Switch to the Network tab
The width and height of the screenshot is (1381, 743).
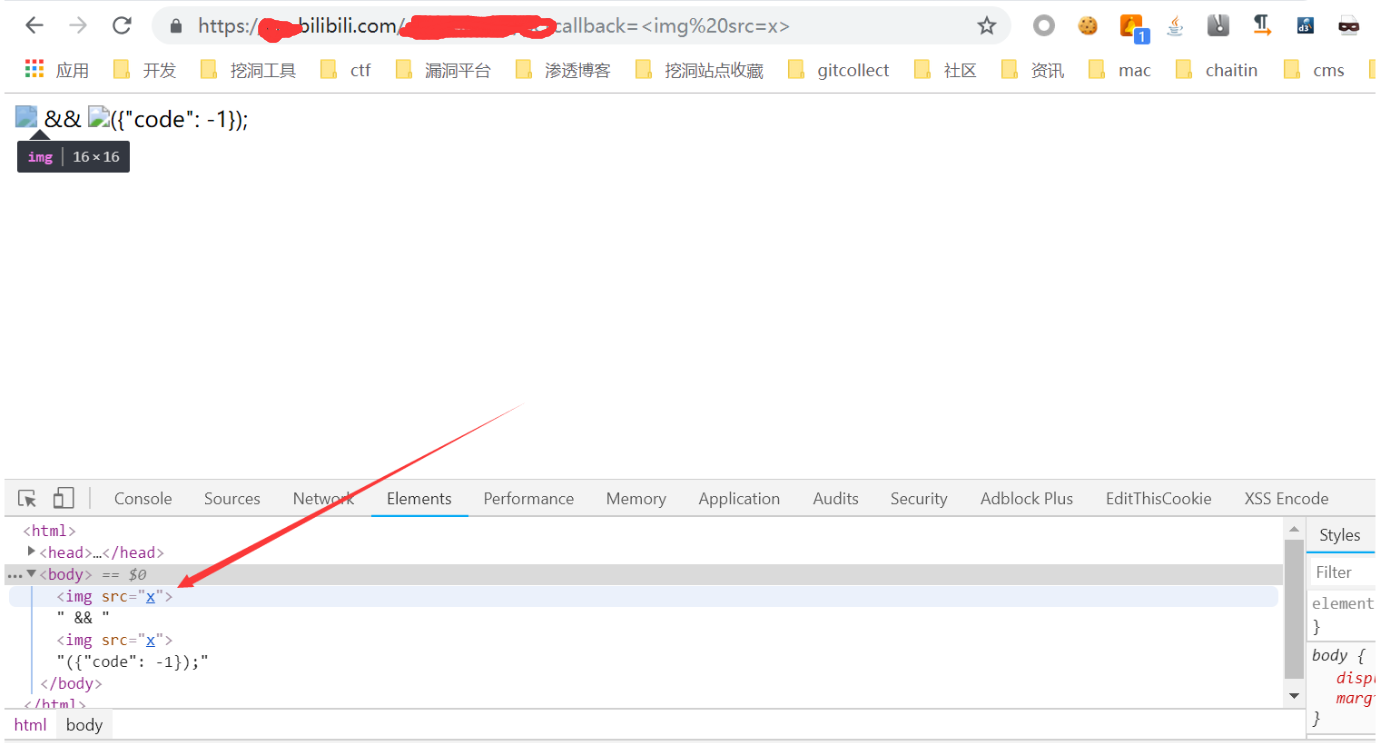point(323,498)
